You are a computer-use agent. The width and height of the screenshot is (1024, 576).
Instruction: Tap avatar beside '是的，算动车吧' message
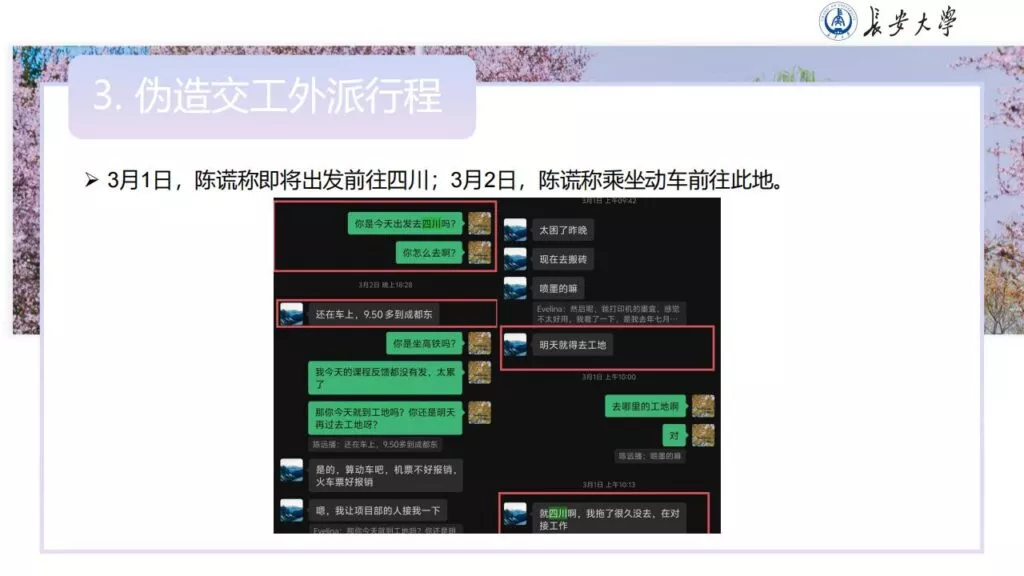(291, 471)
